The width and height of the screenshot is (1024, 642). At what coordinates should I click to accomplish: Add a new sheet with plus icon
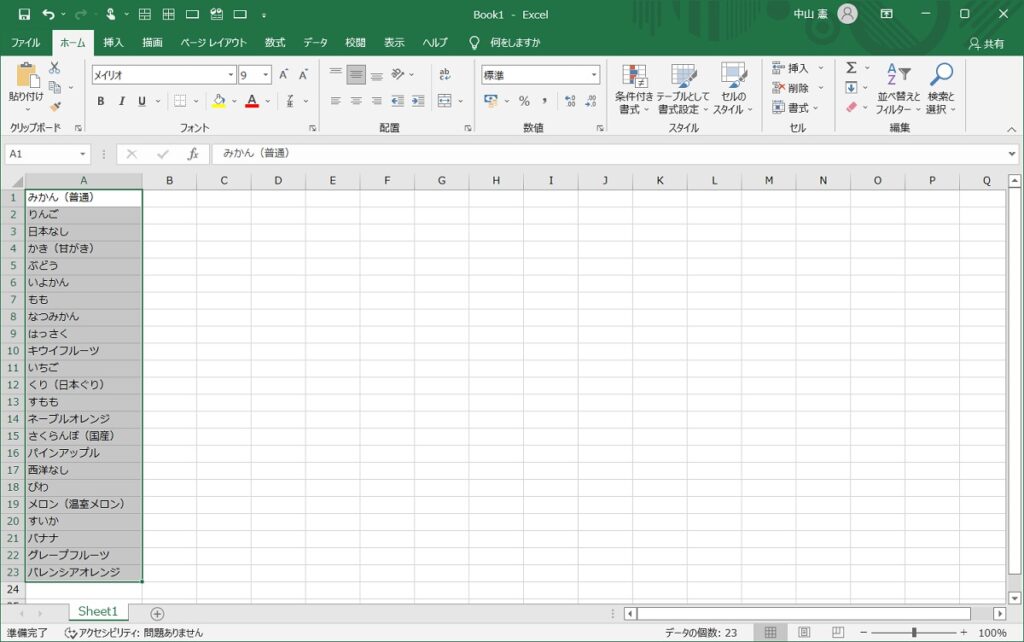click(157, 613)
